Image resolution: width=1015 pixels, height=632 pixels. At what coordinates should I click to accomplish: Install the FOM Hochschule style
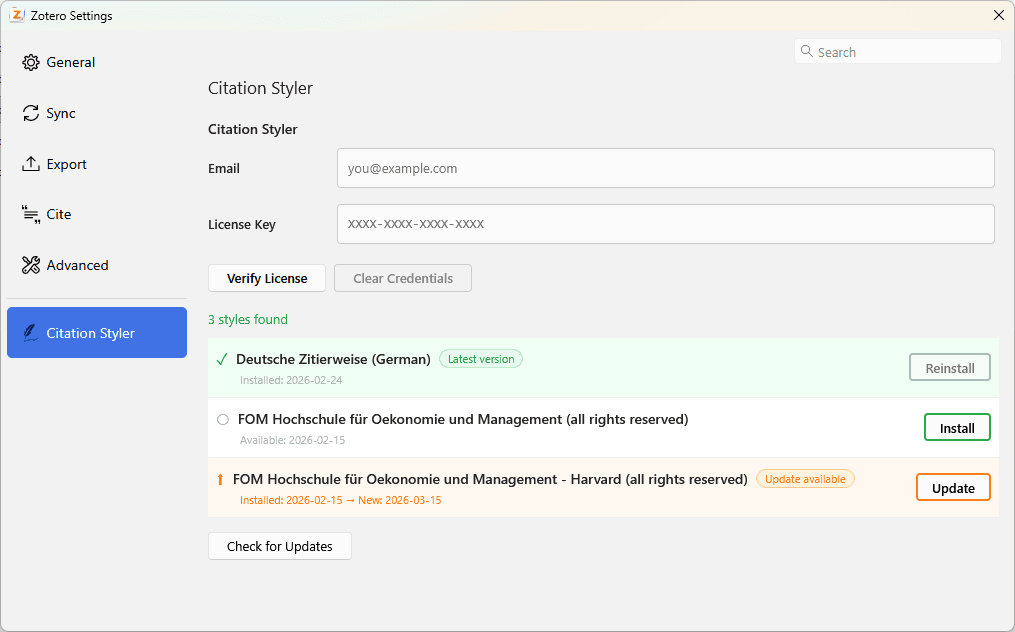[956, 428]
